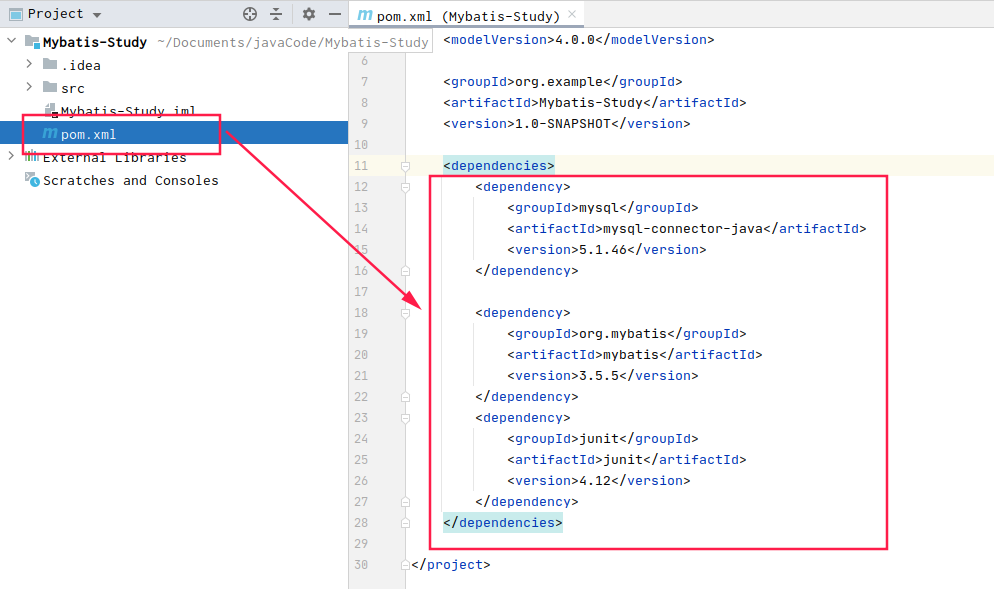The image size is (994, 589).
Task: Click the modelVersion 4.0.0 line
Action: click(579, 40)
